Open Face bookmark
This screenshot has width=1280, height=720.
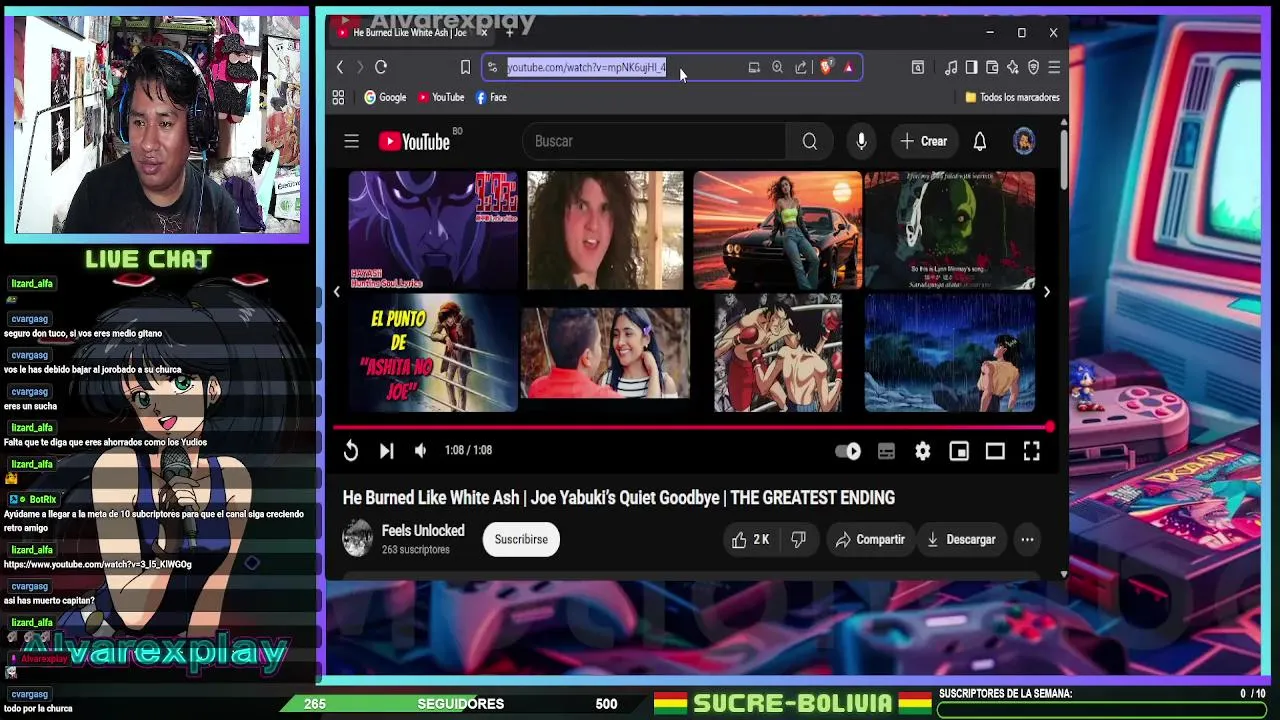point(491,97)
